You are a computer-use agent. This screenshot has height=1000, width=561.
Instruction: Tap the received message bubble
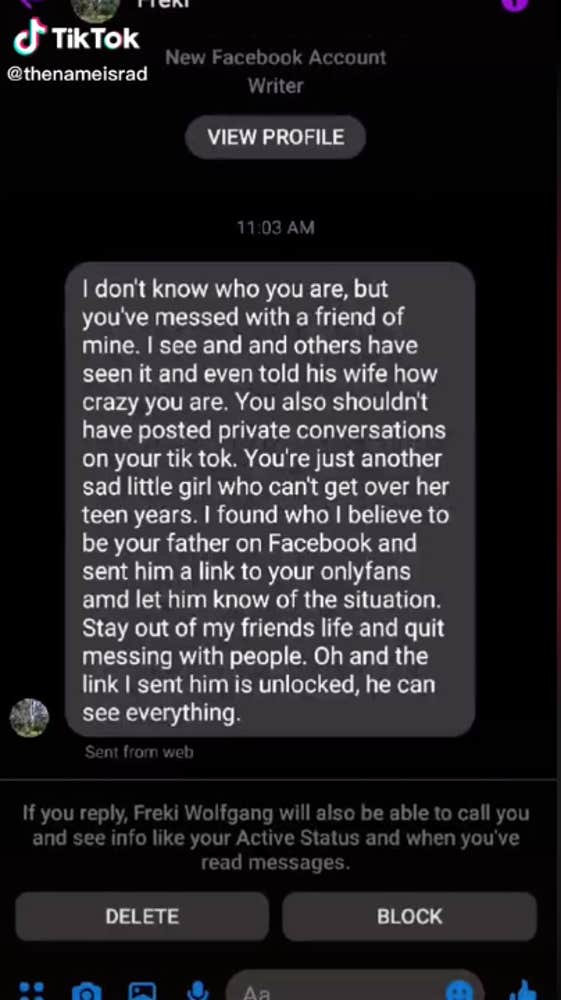pyautogui.click(x=270, y=499)
